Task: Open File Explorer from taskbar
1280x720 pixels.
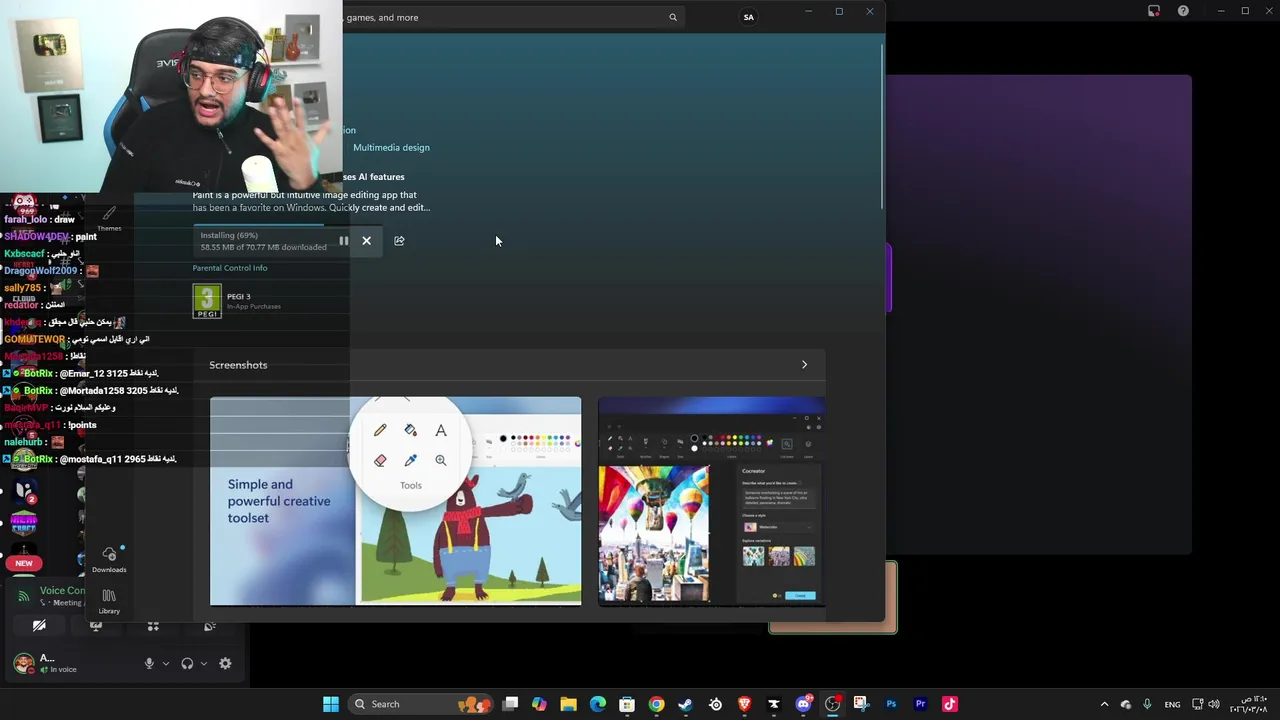Action: pos(568,704)
